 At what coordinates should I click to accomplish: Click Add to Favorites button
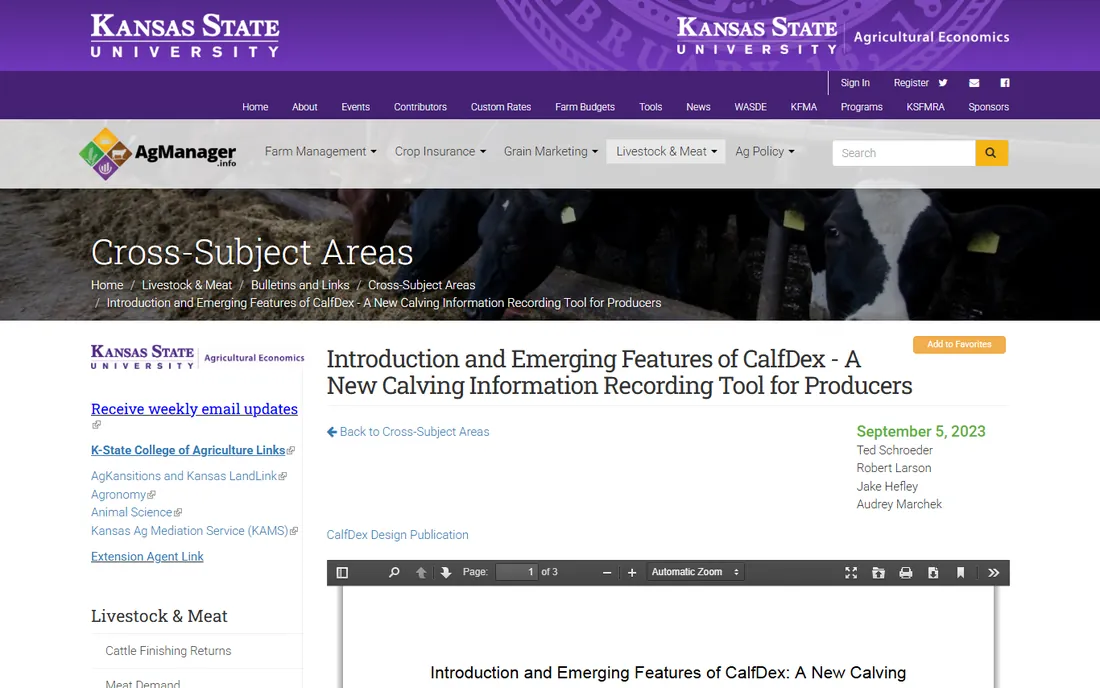[959, 344]
